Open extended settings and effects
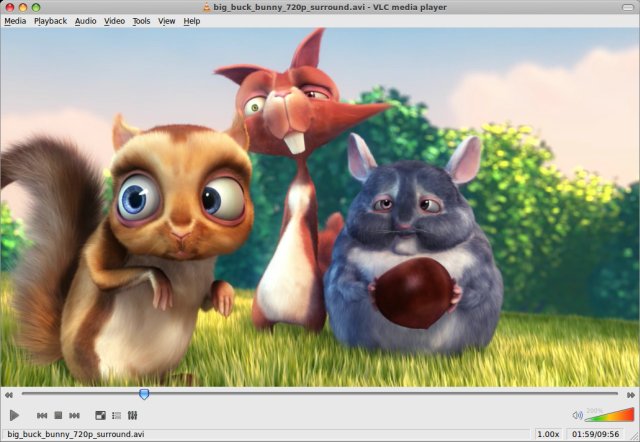This screenshot has height=442, width=640. coord(132,415)
